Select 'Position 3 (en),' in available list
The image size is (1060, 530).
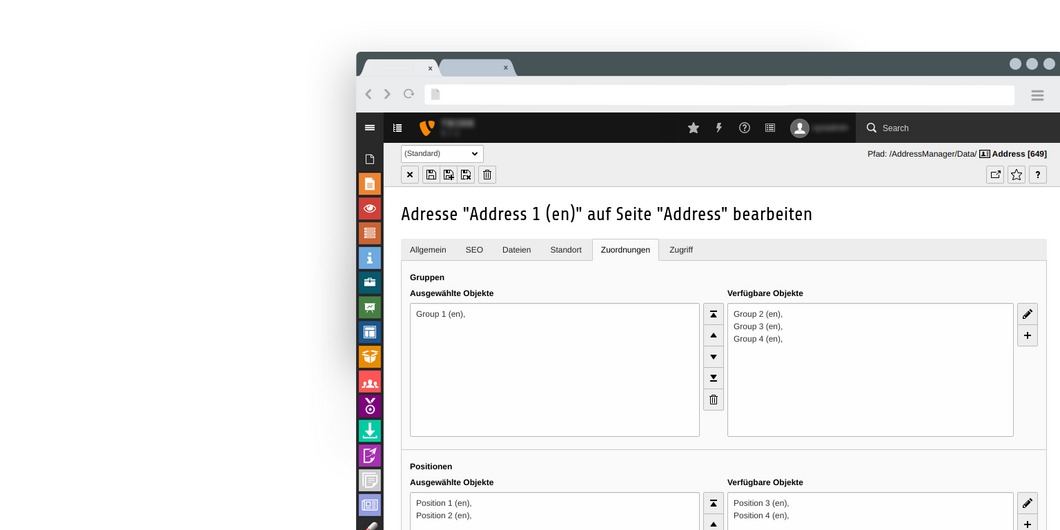pyautogui.click(x=761, y=503)
